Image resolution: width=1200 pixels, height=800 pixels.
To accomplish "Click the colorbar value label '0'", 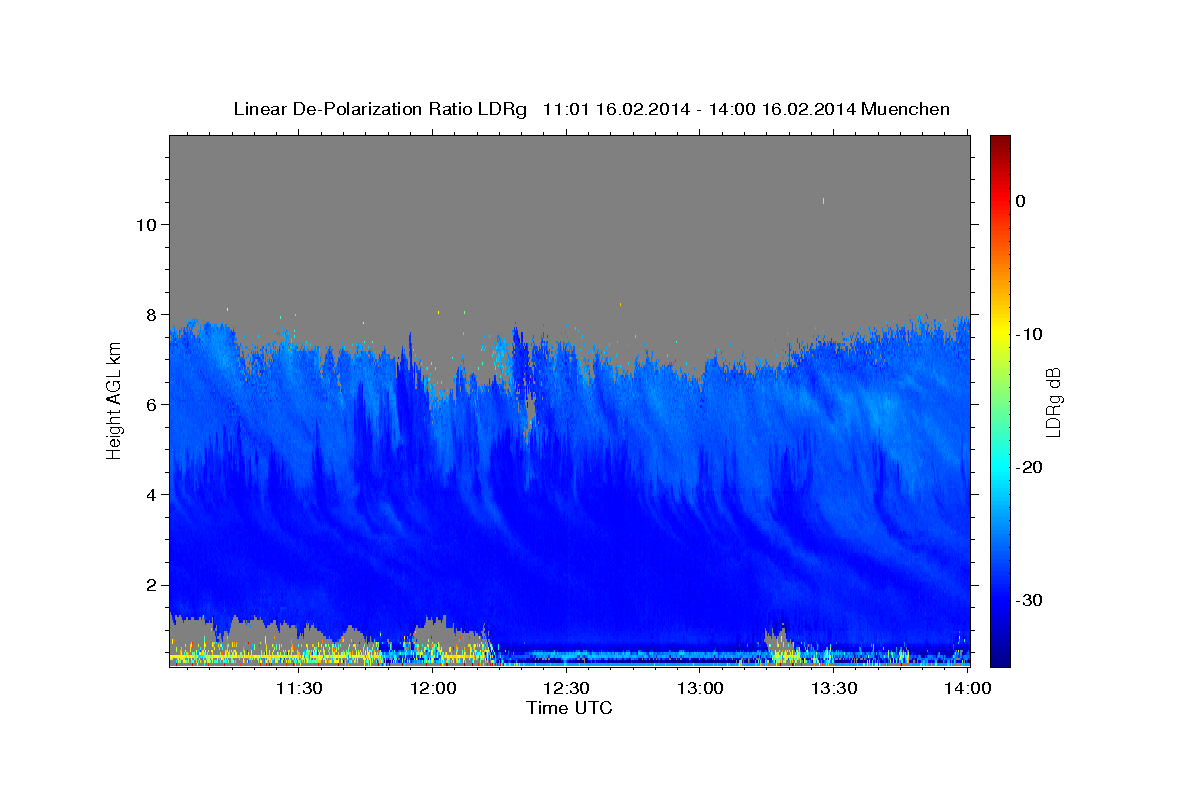I will point(1020,201).
